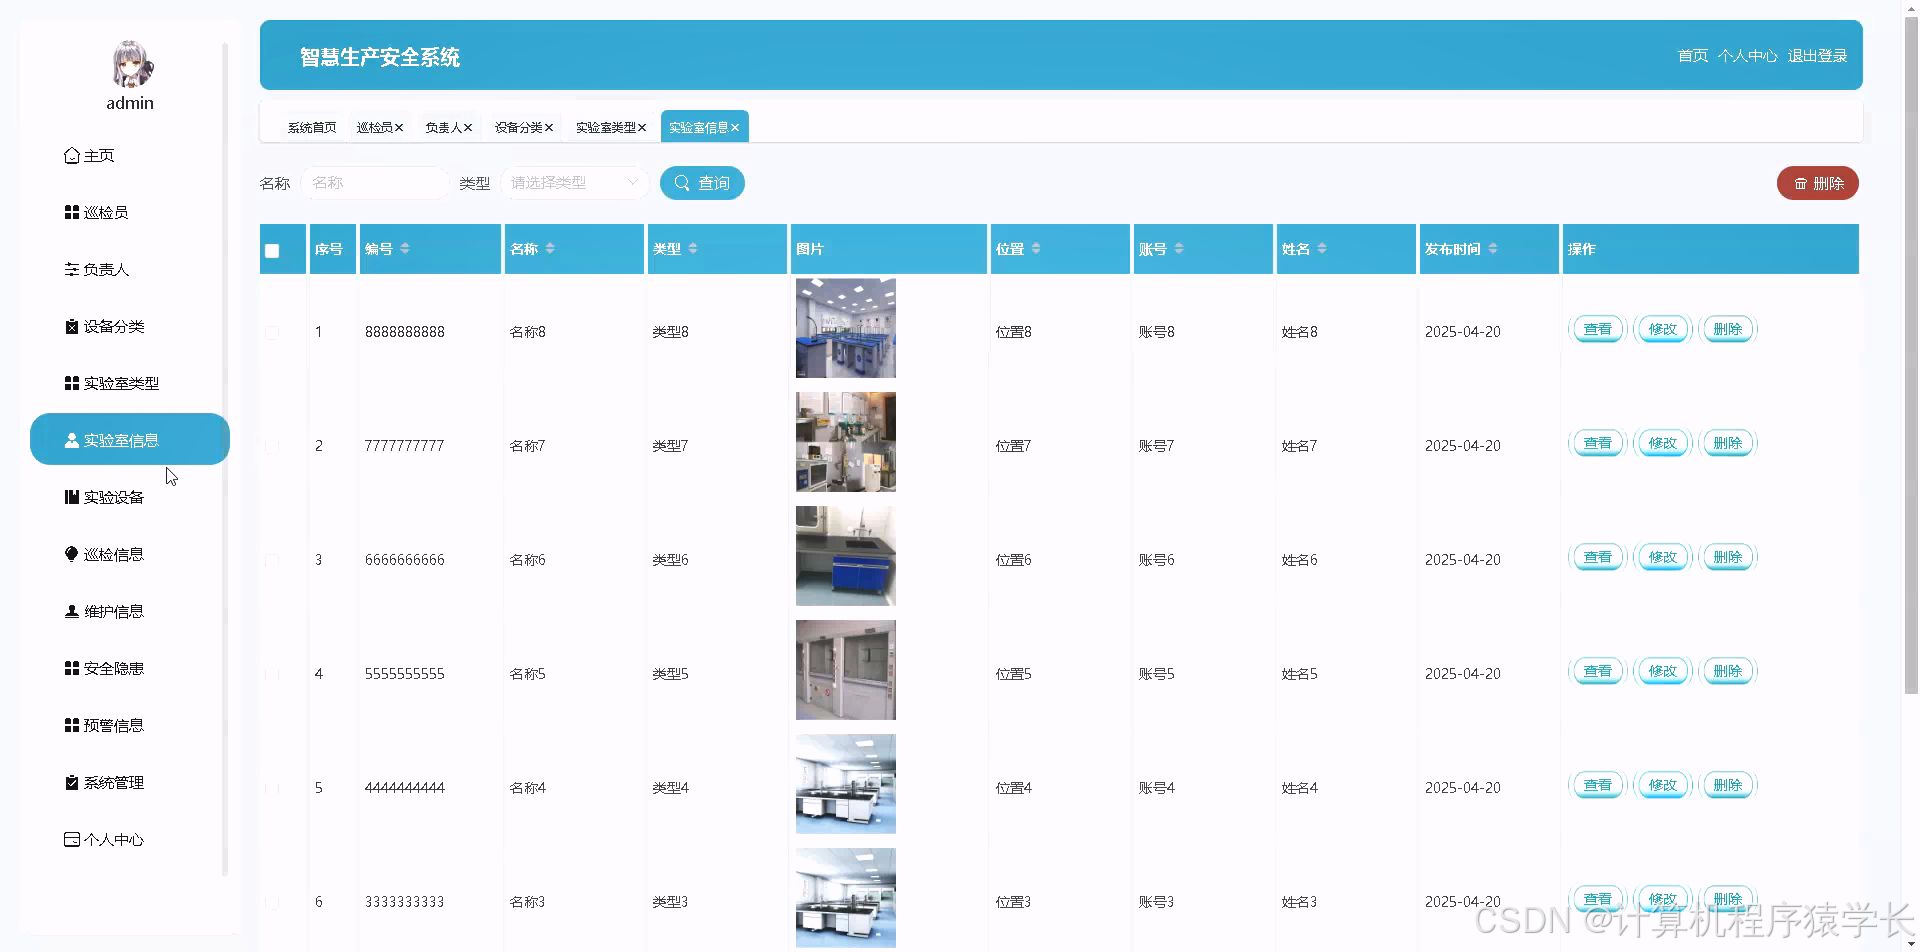Click cell text 8888888888
This screenshot has width=1920, height=952.
click(x=405, y=332)
